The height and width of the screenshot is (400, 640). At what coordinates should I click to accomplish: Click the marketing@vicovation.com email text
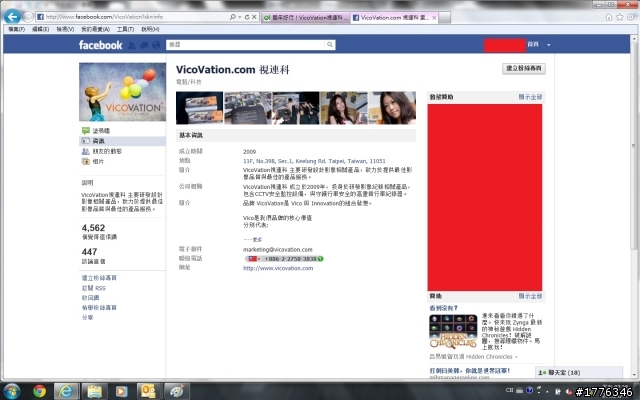278,249
